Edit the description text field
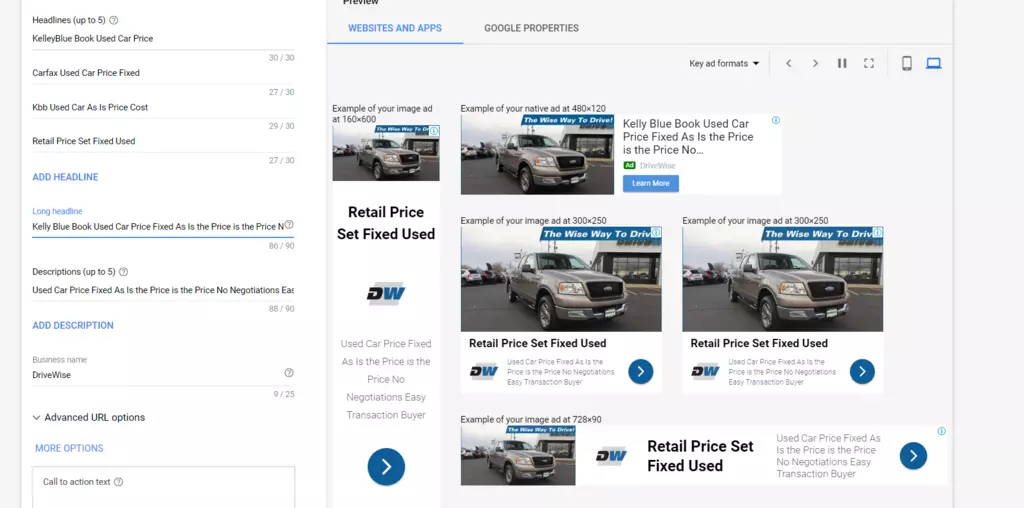This screenshot has height=508, width=1024. point(163,290)
